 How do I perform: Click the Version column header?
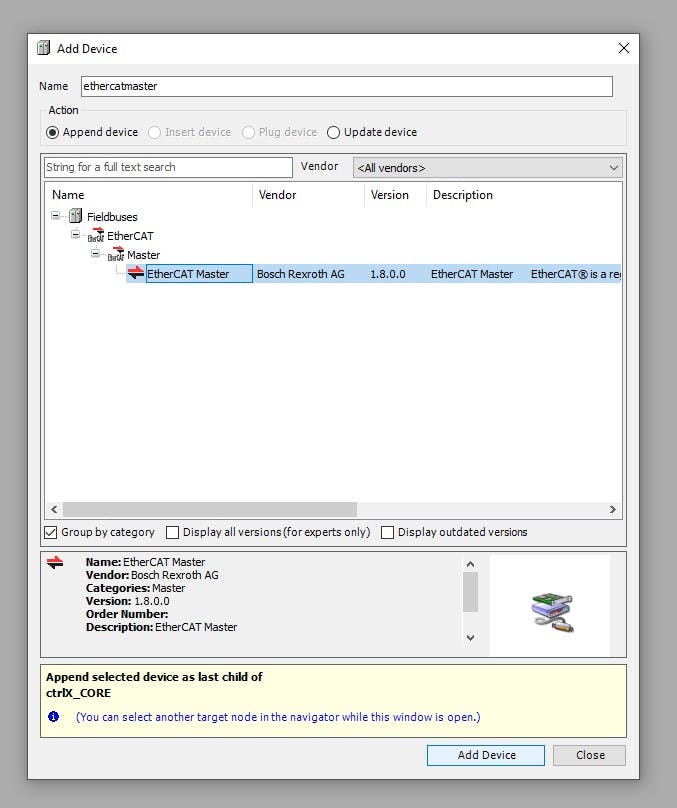point(395,195)
